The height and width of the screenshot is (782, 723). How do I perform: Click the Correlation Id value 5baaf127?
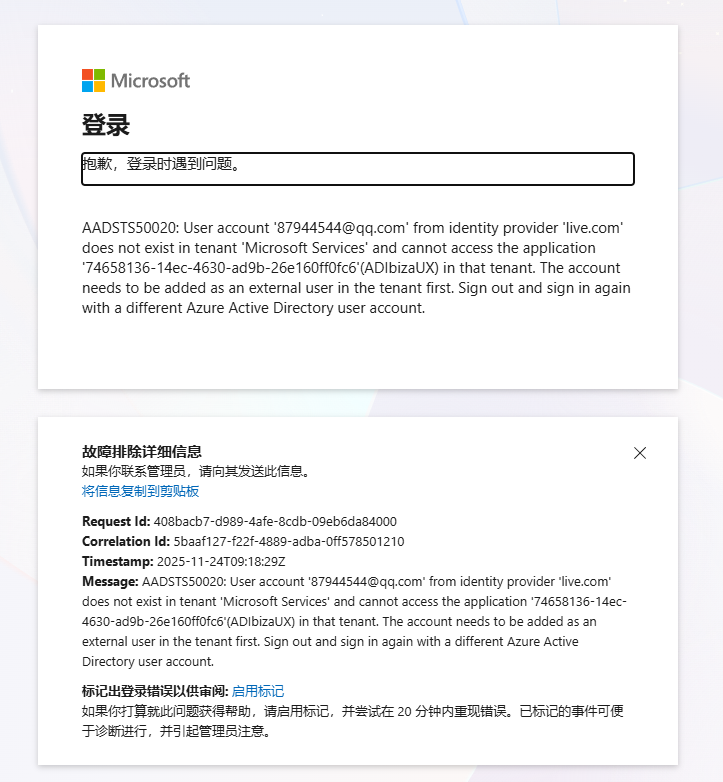289,542
